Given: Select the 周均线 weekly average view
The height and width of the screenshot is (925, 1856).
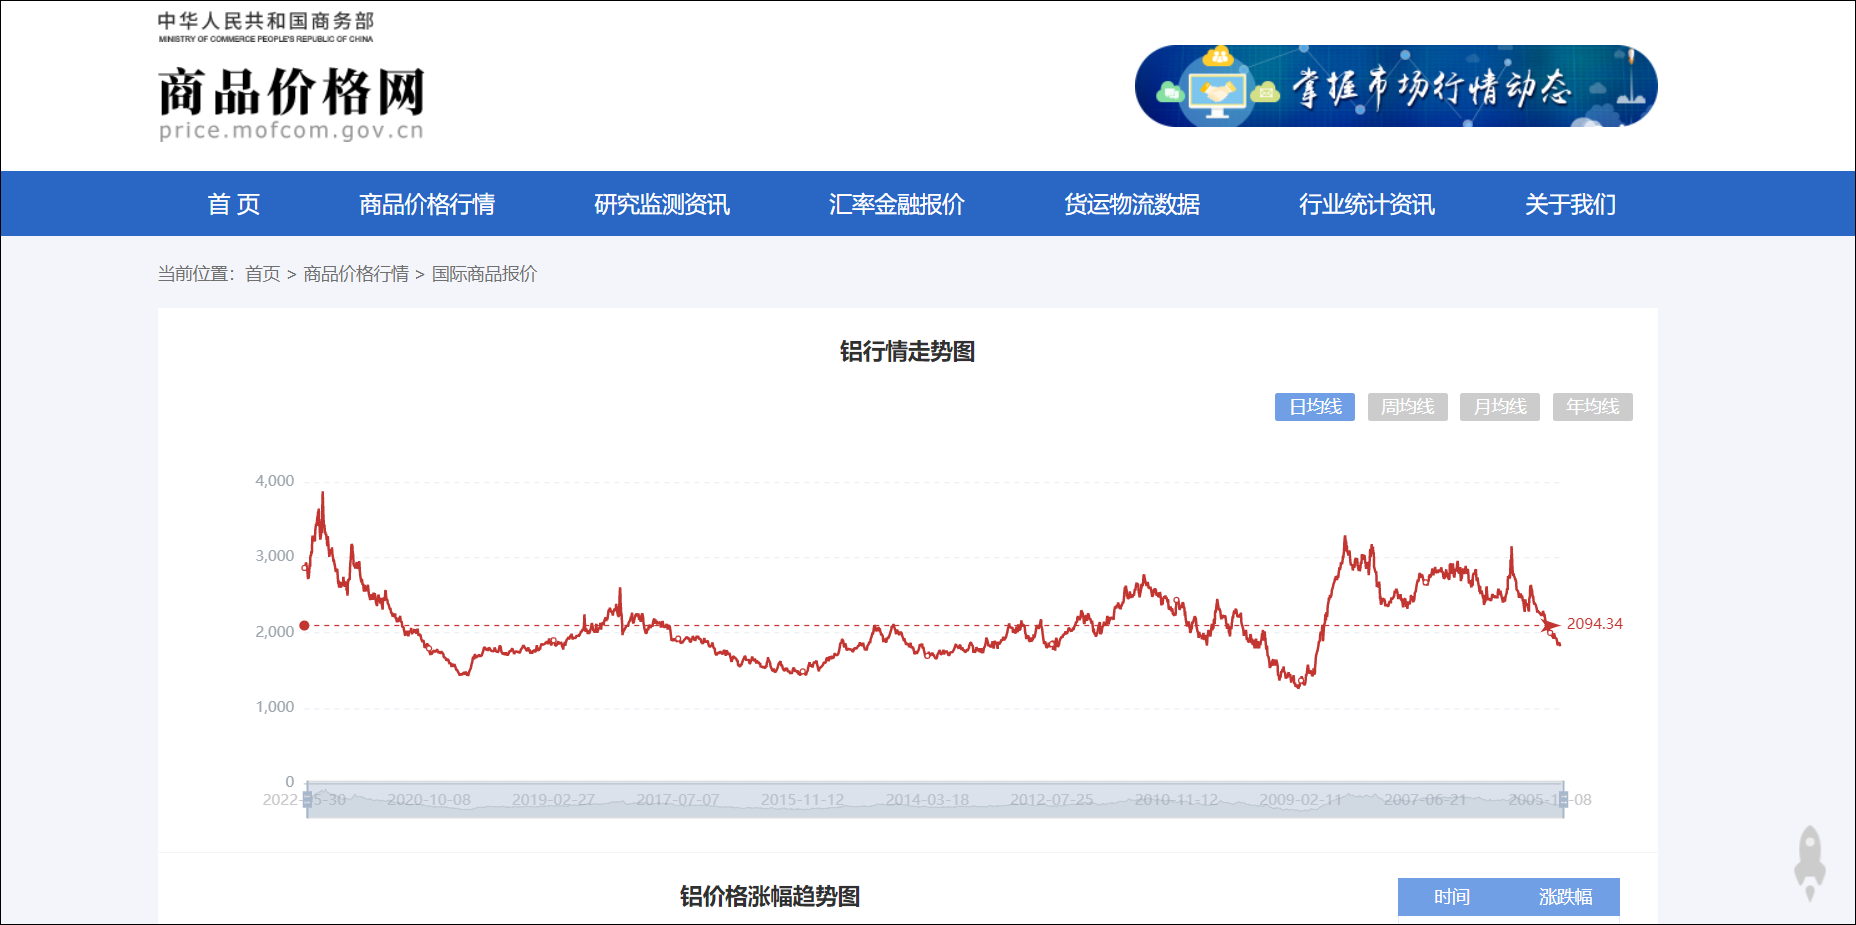Looking at the screenshot, I should pyautogui.click(x=1408, y=407).
